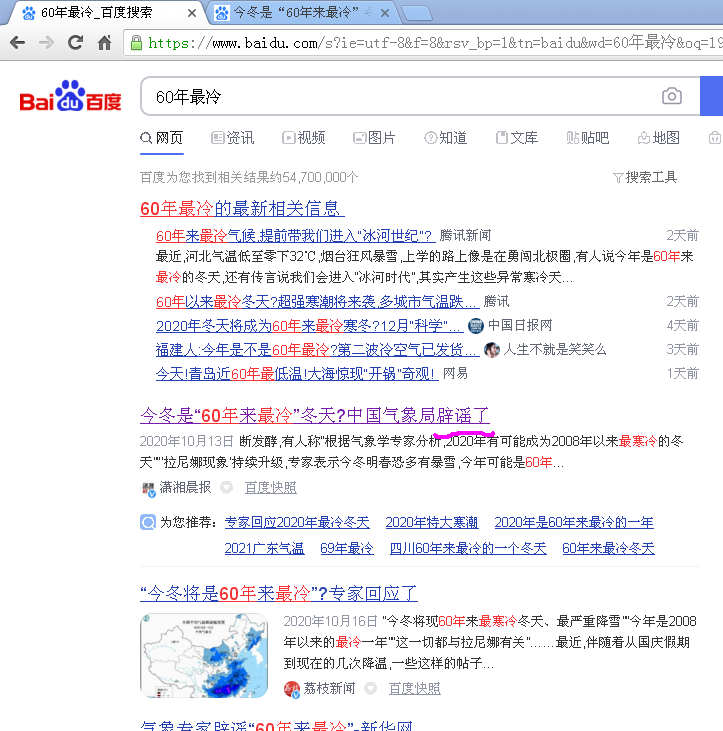Click the blue Baidu search button
The image size is (723, 731).
point(712,96)
